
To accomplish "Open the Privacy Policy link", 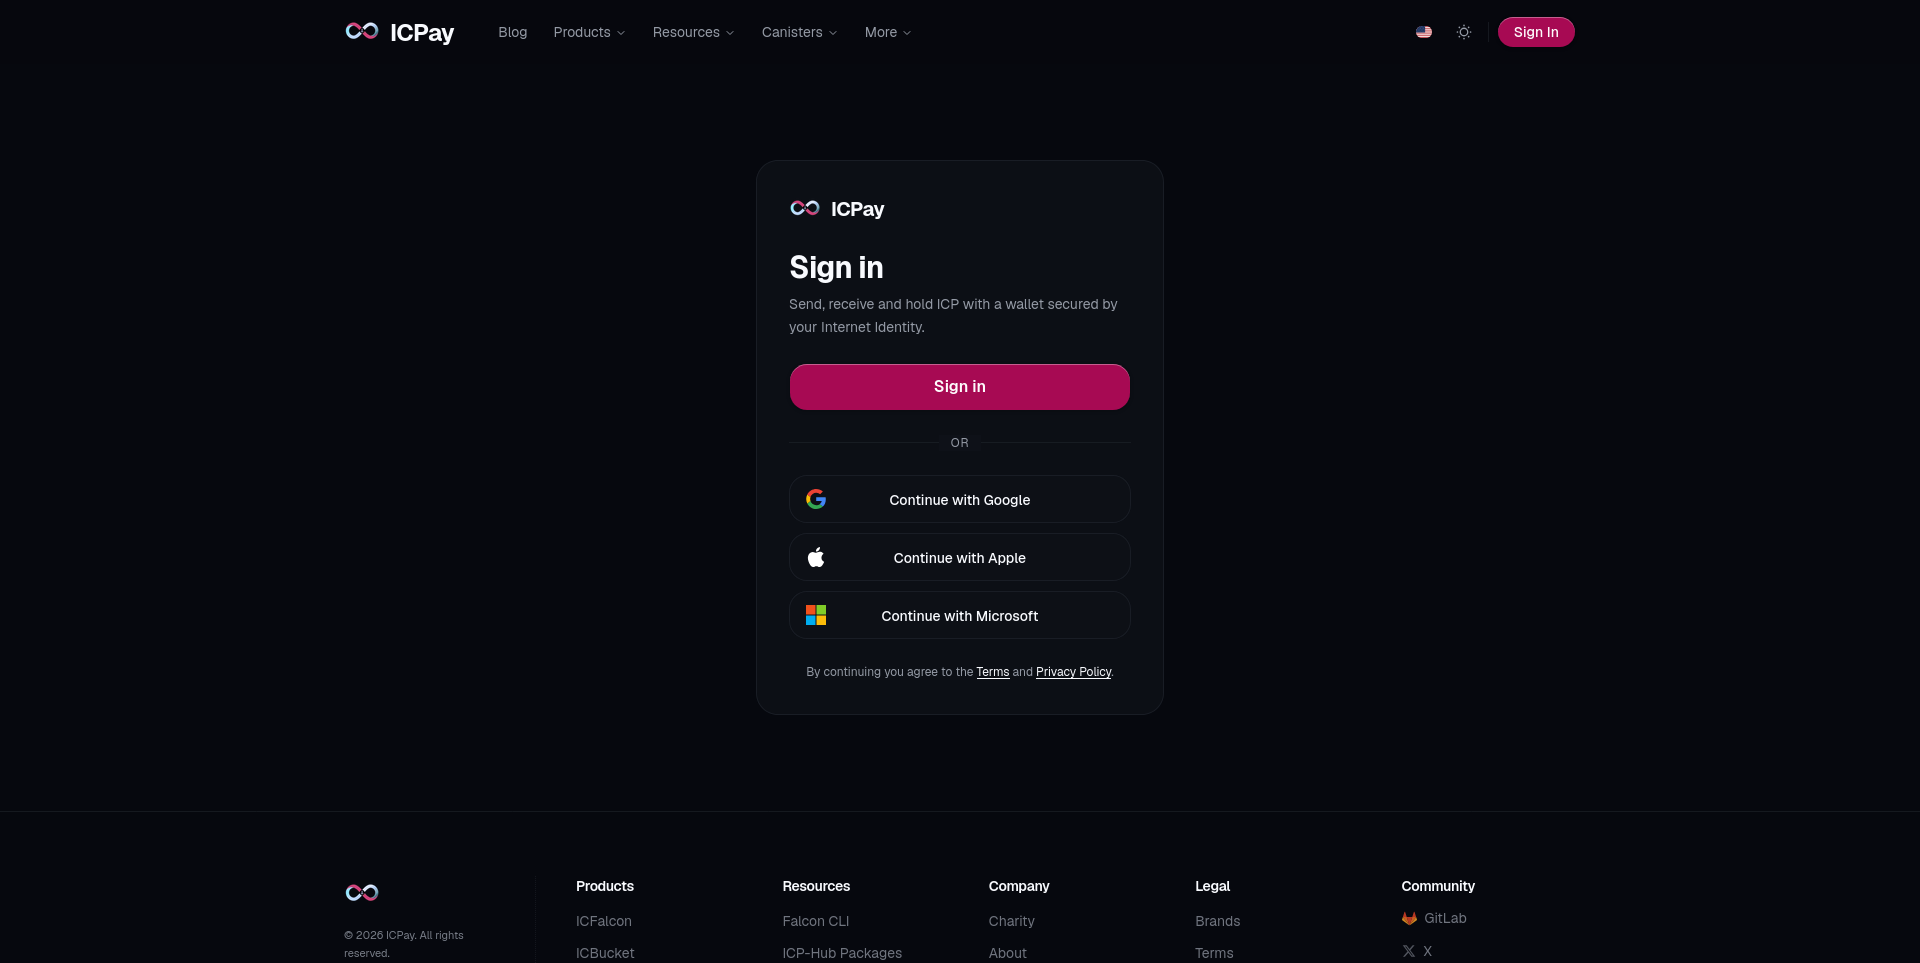I will point(1074,672).
